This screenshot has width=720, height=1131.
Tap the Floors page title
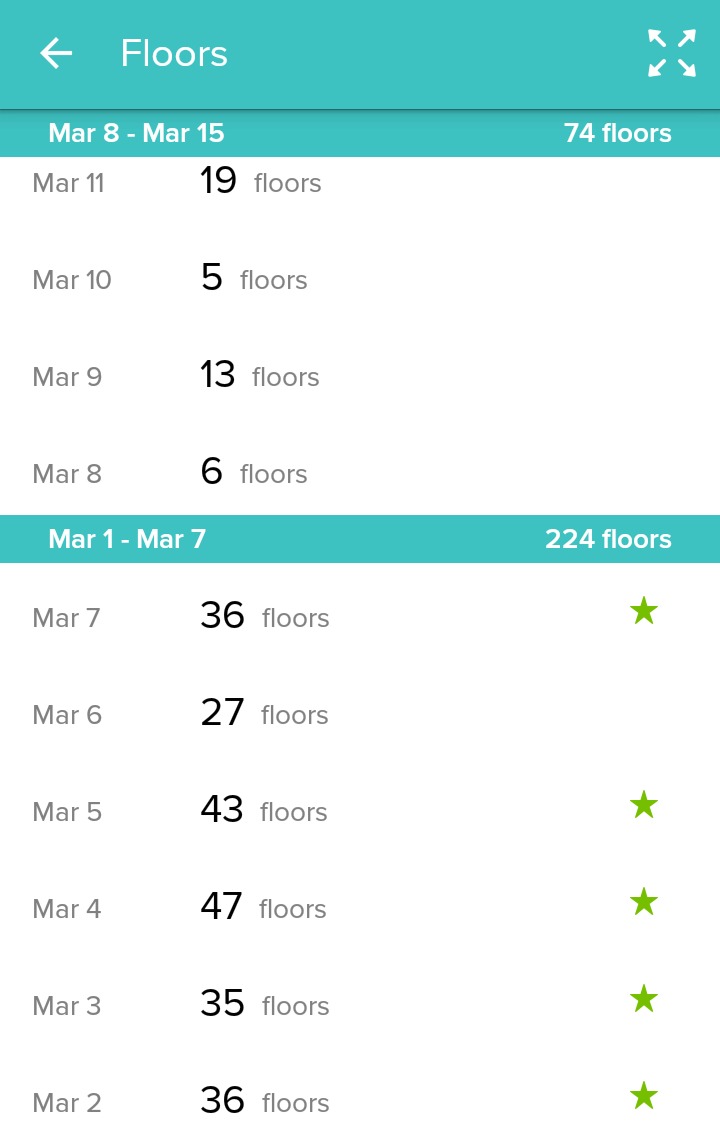174,53
